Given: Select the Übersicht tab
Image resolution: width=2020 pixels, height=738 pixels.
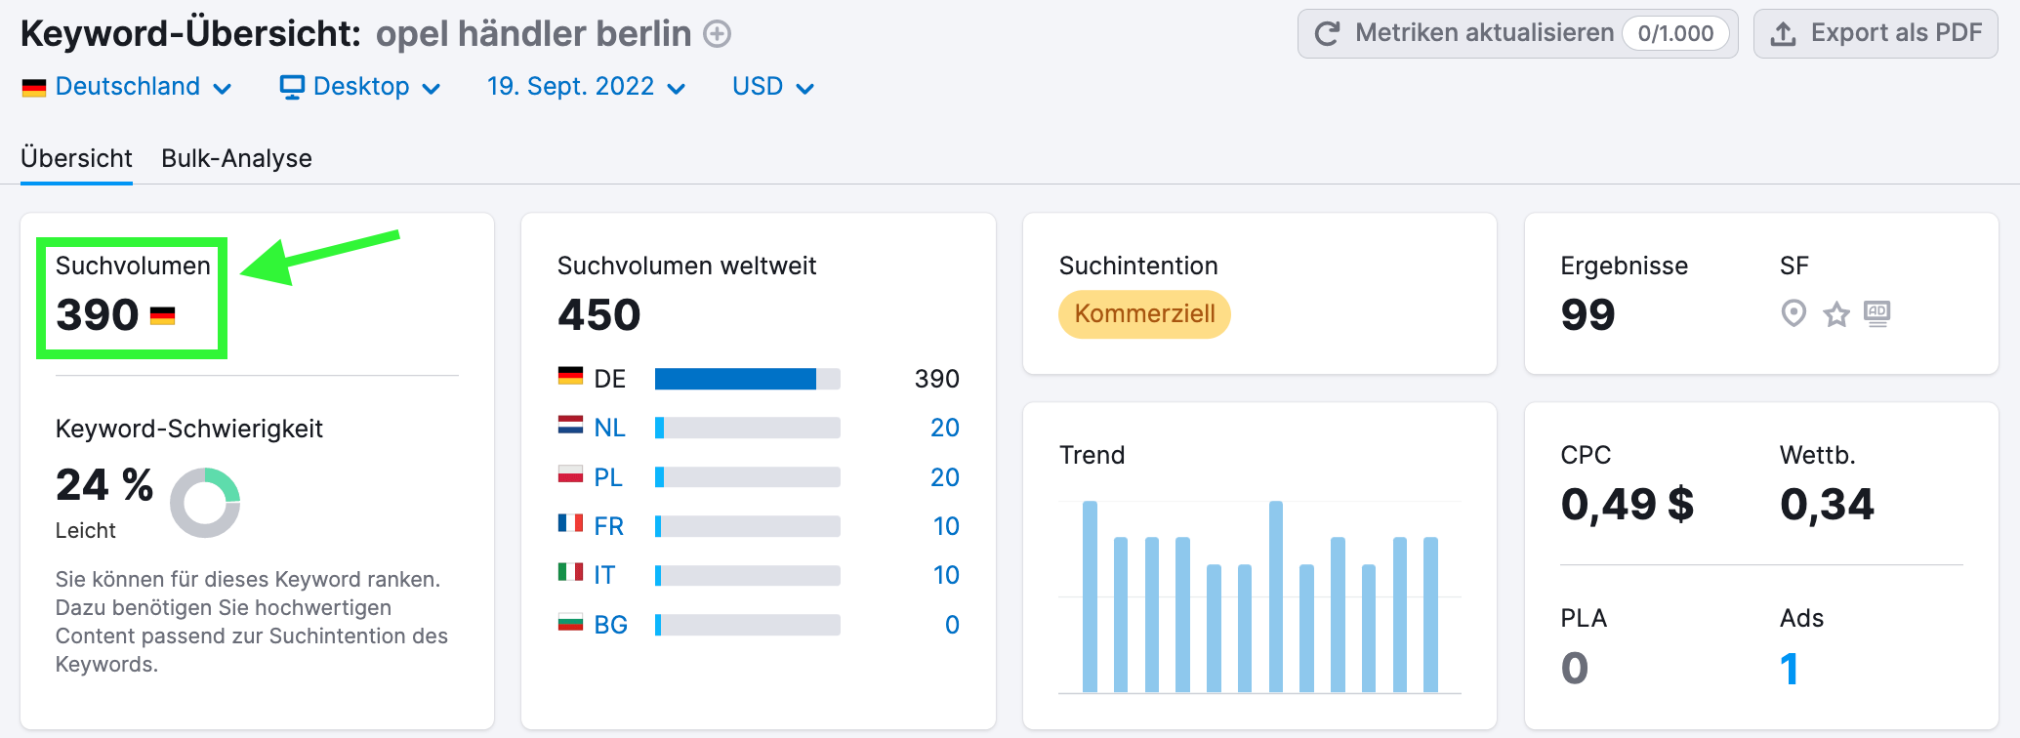Looking at the screenshot, I should pos(76,158).
